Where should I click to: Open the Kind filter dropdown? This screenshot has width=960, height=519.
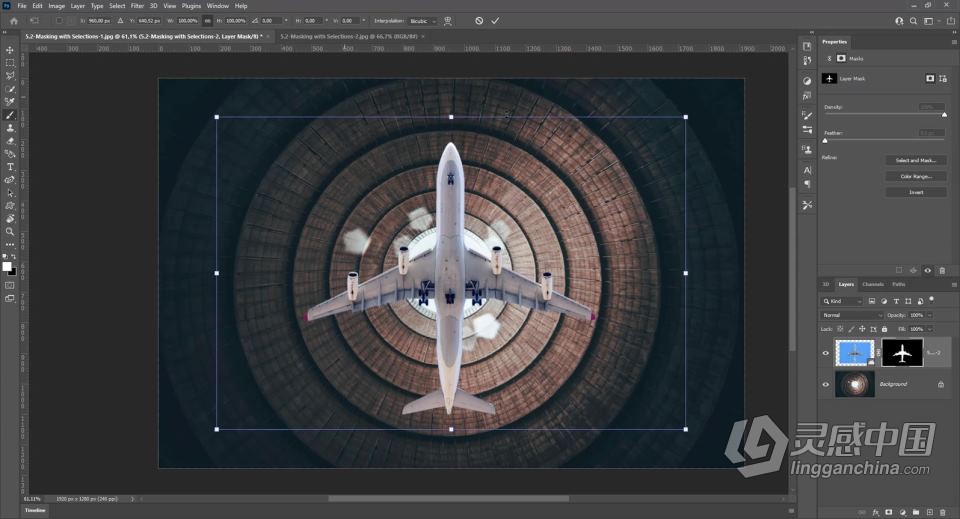pos(842,301)
